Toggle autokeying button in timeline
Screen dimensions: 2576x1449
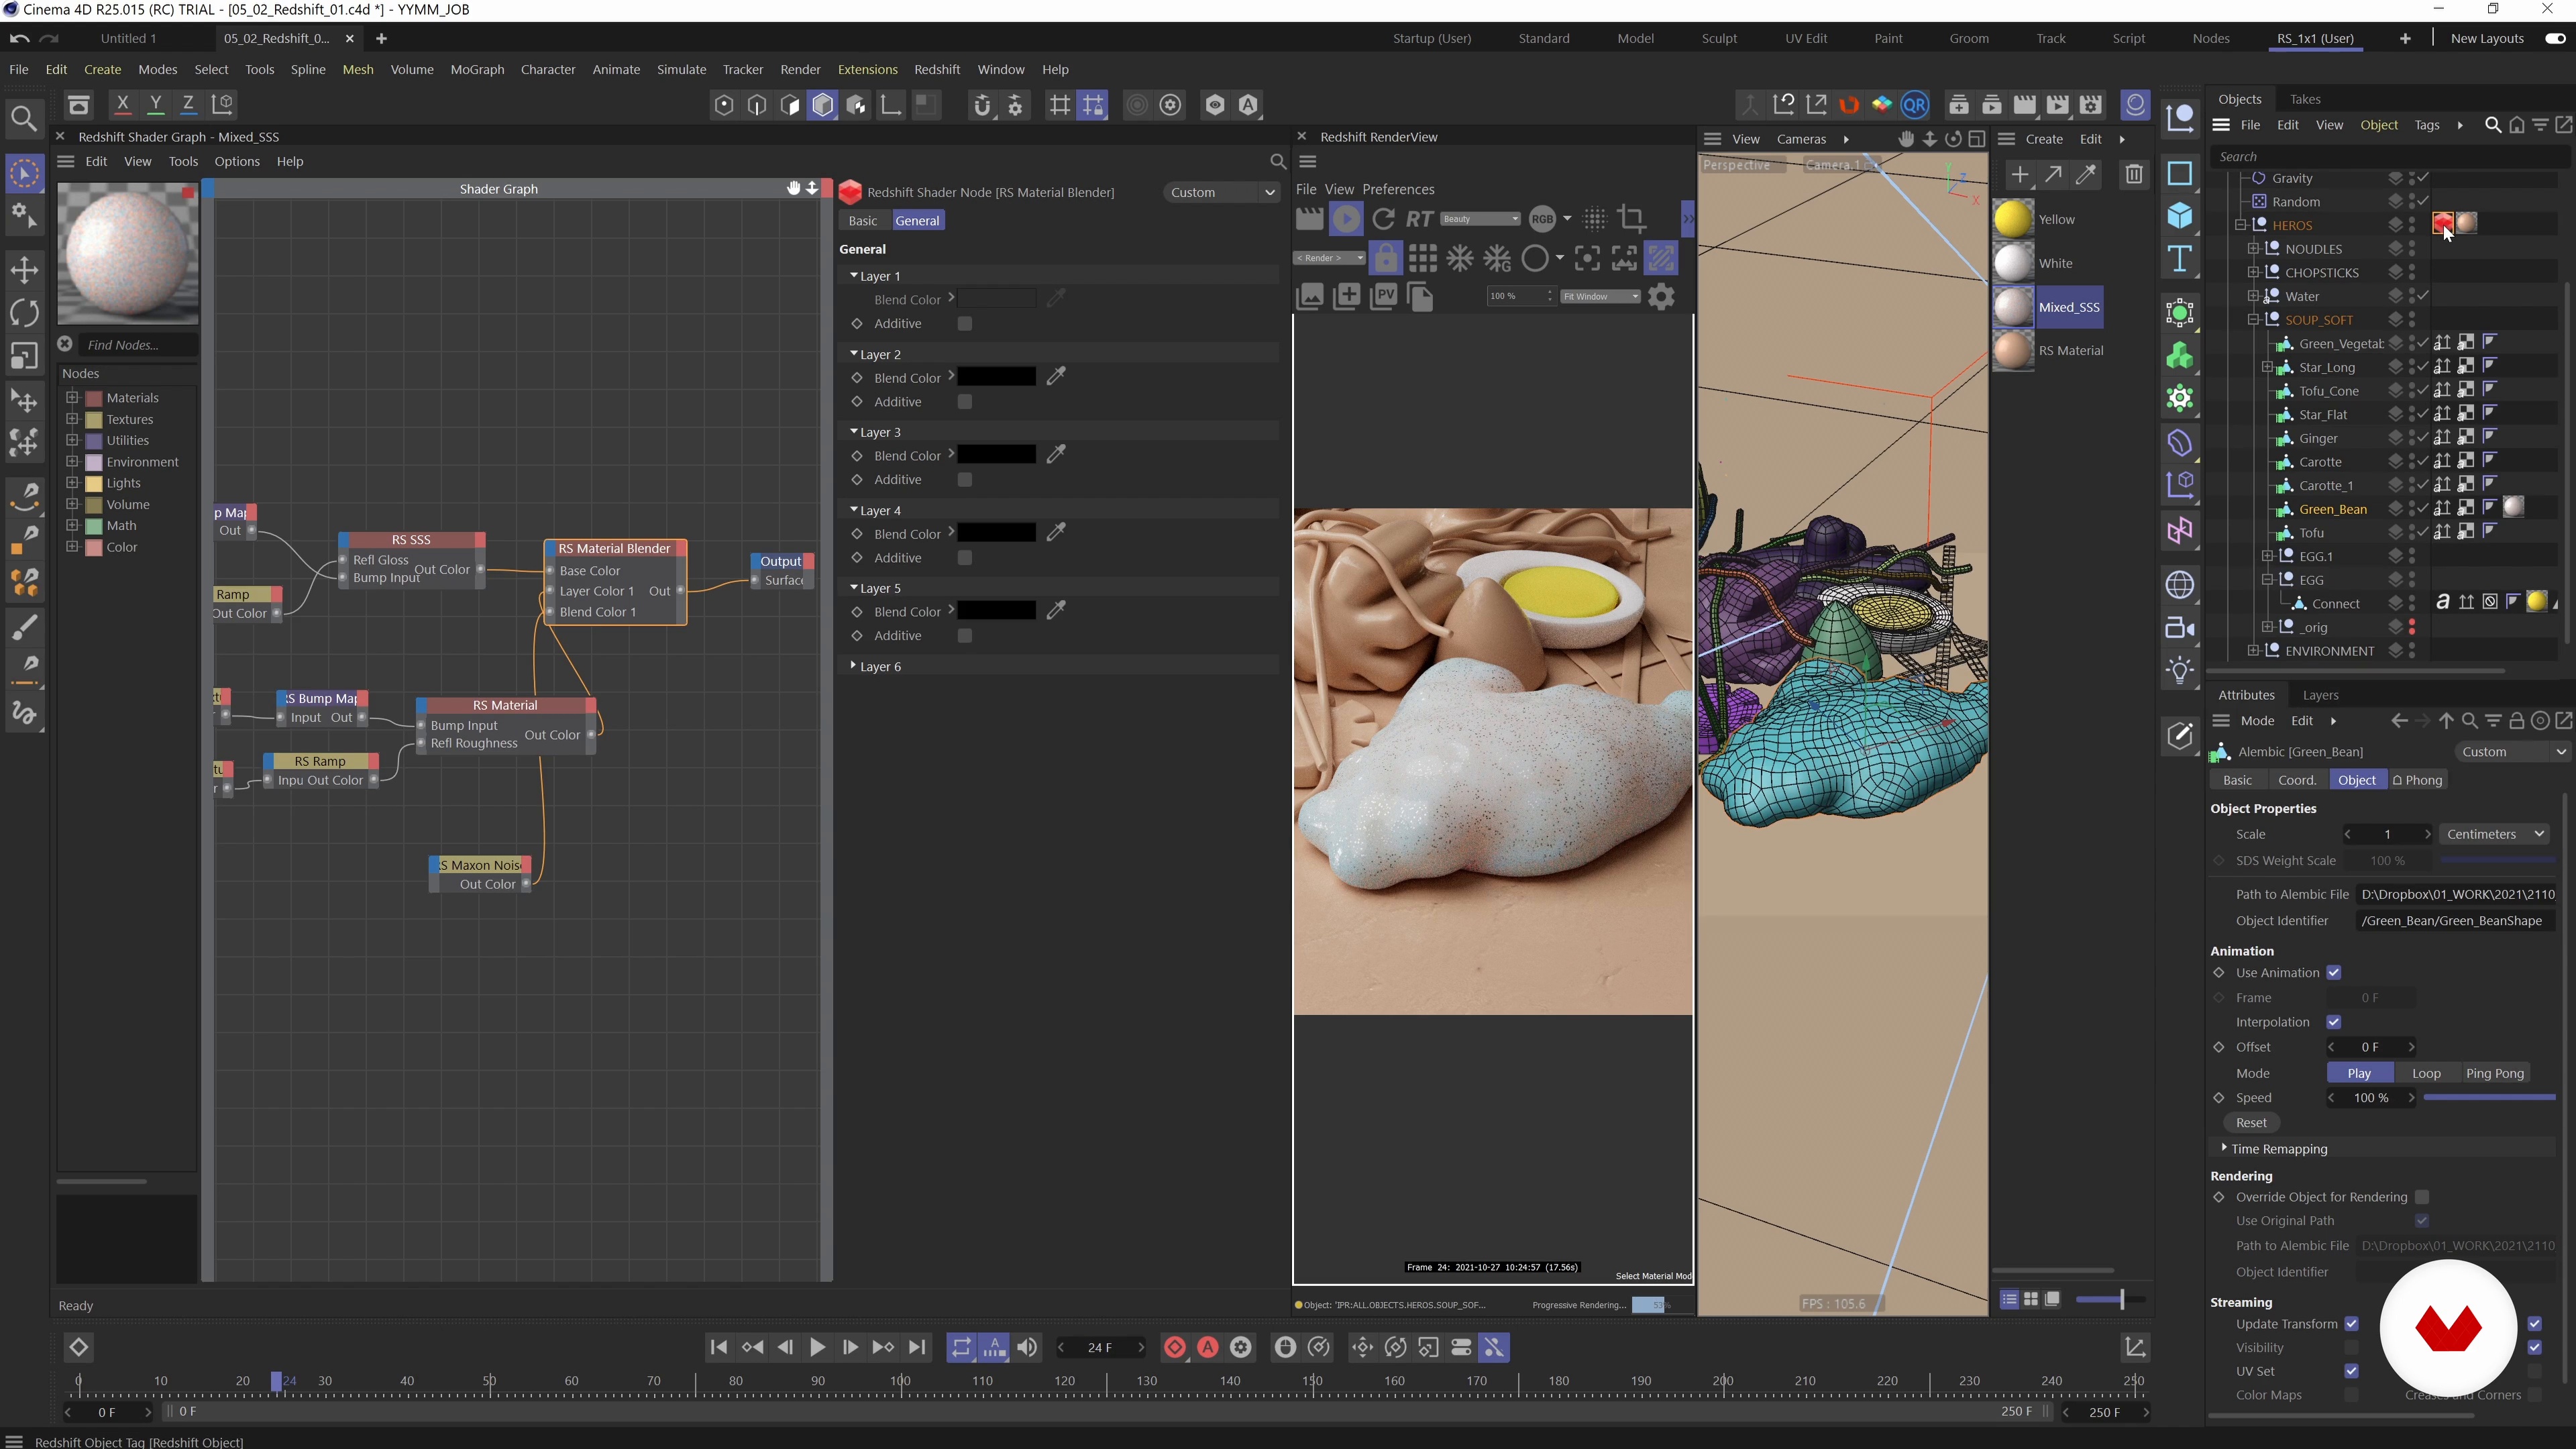1208,1348
